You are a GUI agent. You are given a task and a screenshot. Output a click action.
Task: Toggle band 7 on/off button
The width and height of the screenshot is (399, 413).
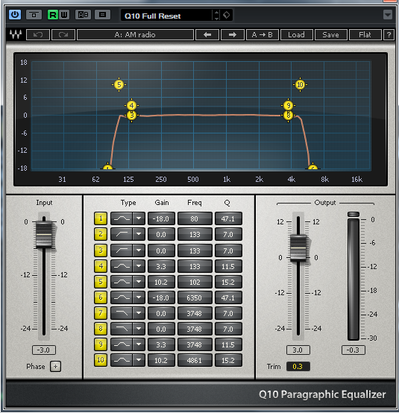coord(100,313)
